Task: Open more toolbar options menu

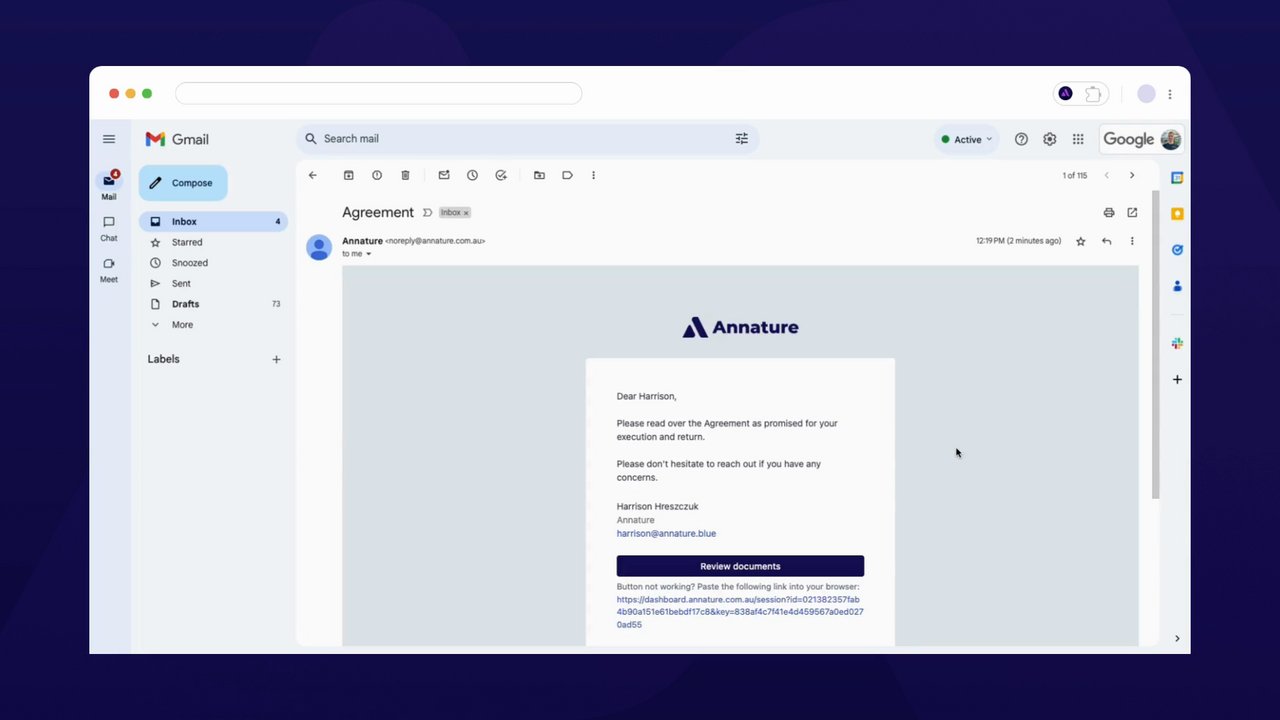Action: 593,175
